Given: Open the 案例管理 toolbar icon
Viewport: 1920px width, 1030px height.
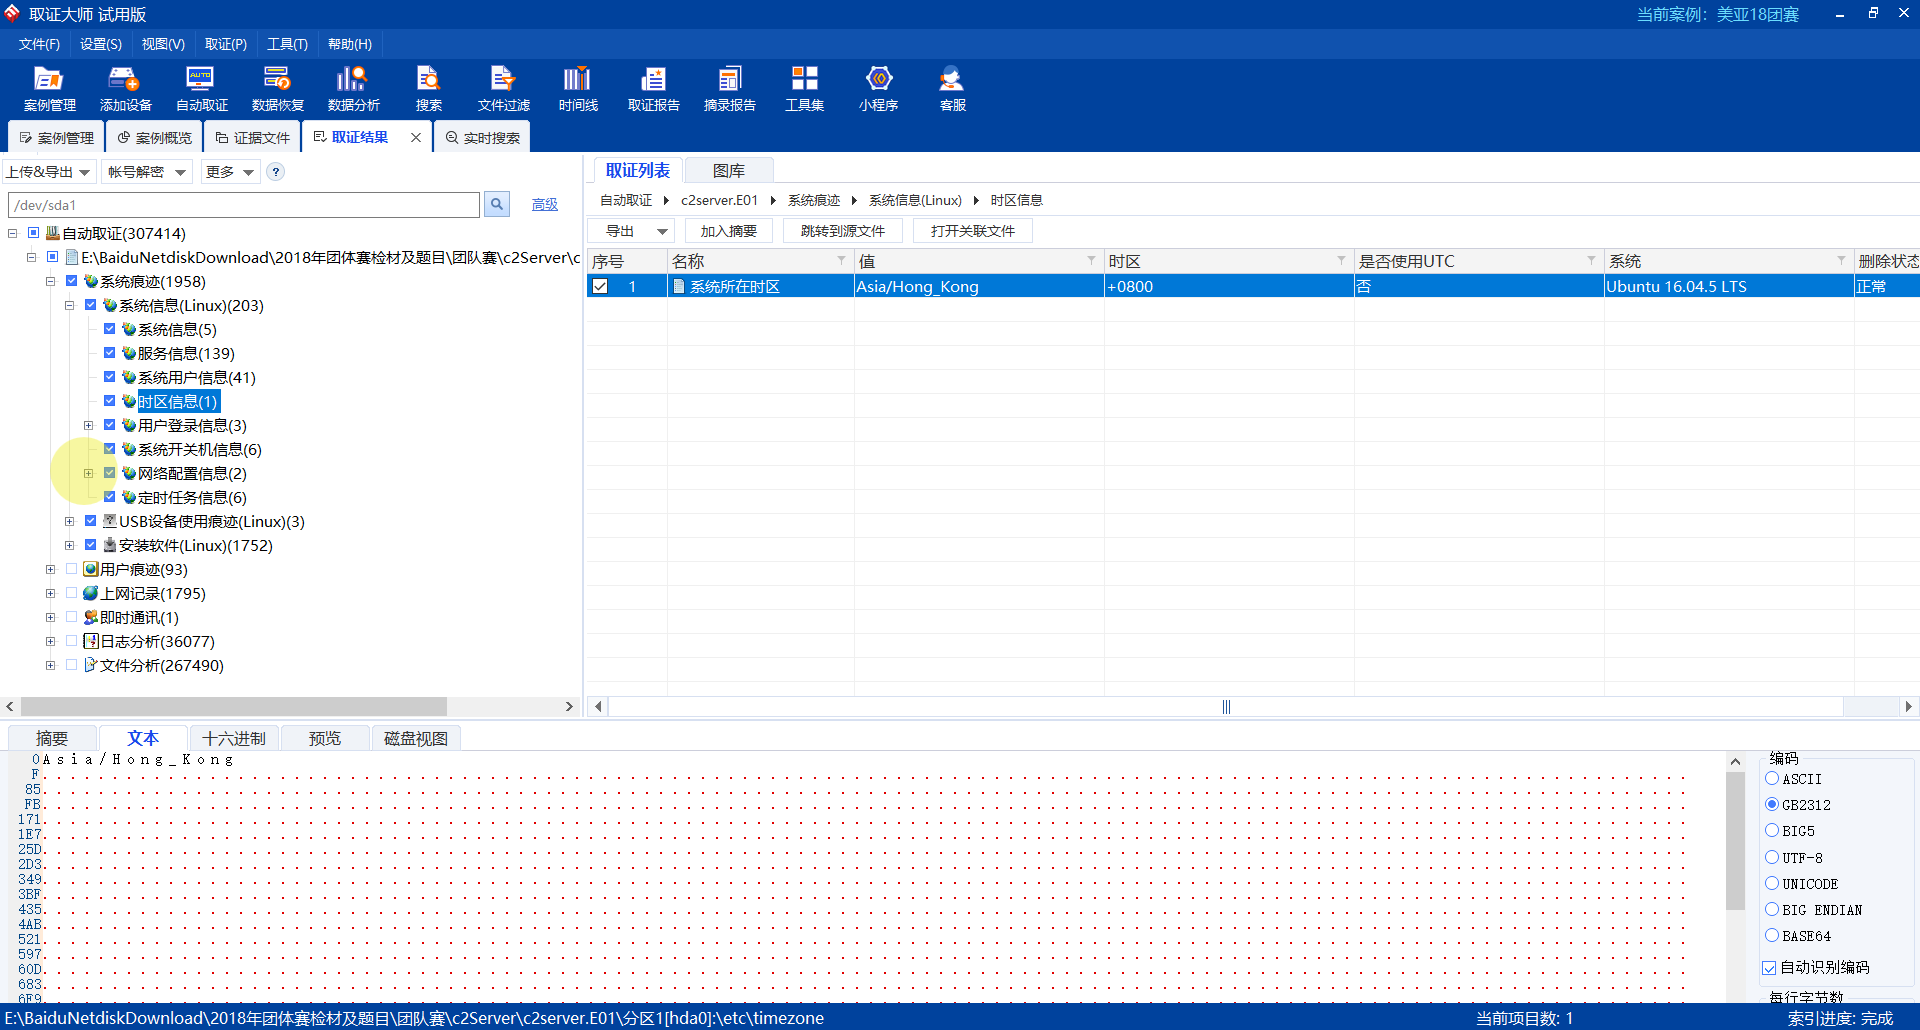Looking at the screenshot, I should pyautogui.click(x=49, y=88).
